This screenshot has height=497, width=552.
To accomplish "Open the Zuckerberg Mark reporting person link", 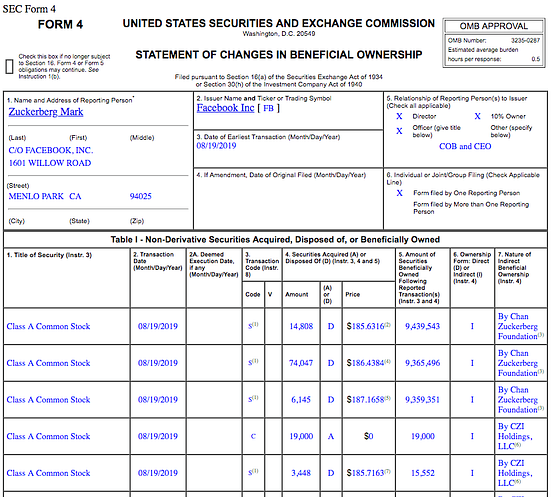I will pos(46,112).
